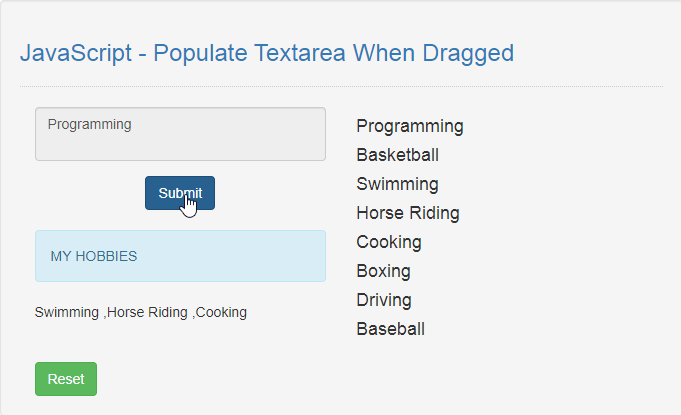
Task: Click Horse Riding in the submitted hobbies text
Action: pos(147,313)
